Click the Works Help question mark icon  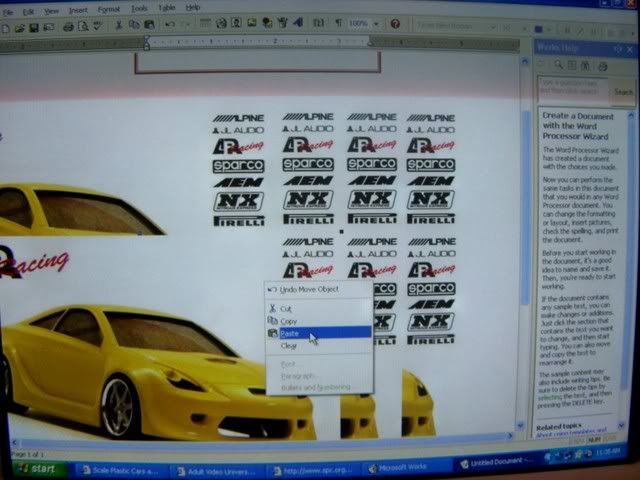(x=395, y=24)
